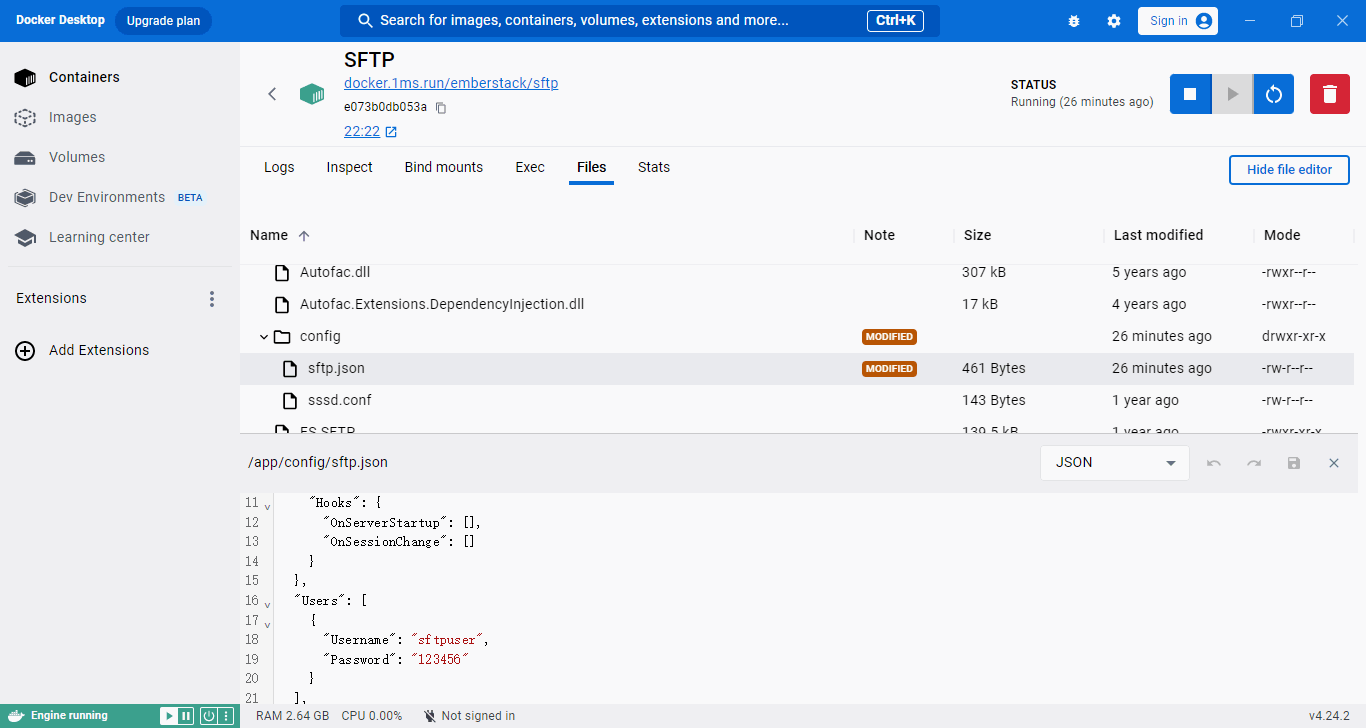
Task: Click the Mode column header
Action: 1282,235
